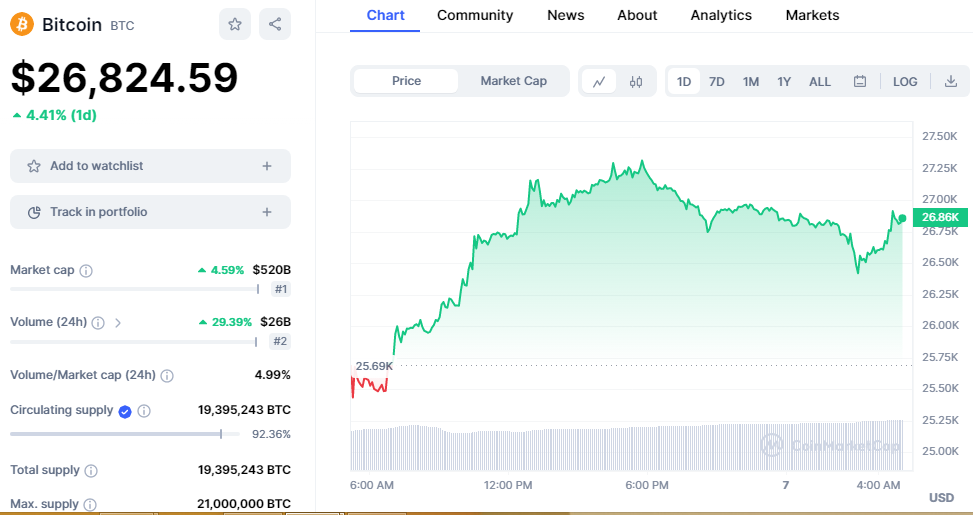Show Volume/Market cap info icon
The width and height of the screenshot is (973, 515).
coord(167,375)
